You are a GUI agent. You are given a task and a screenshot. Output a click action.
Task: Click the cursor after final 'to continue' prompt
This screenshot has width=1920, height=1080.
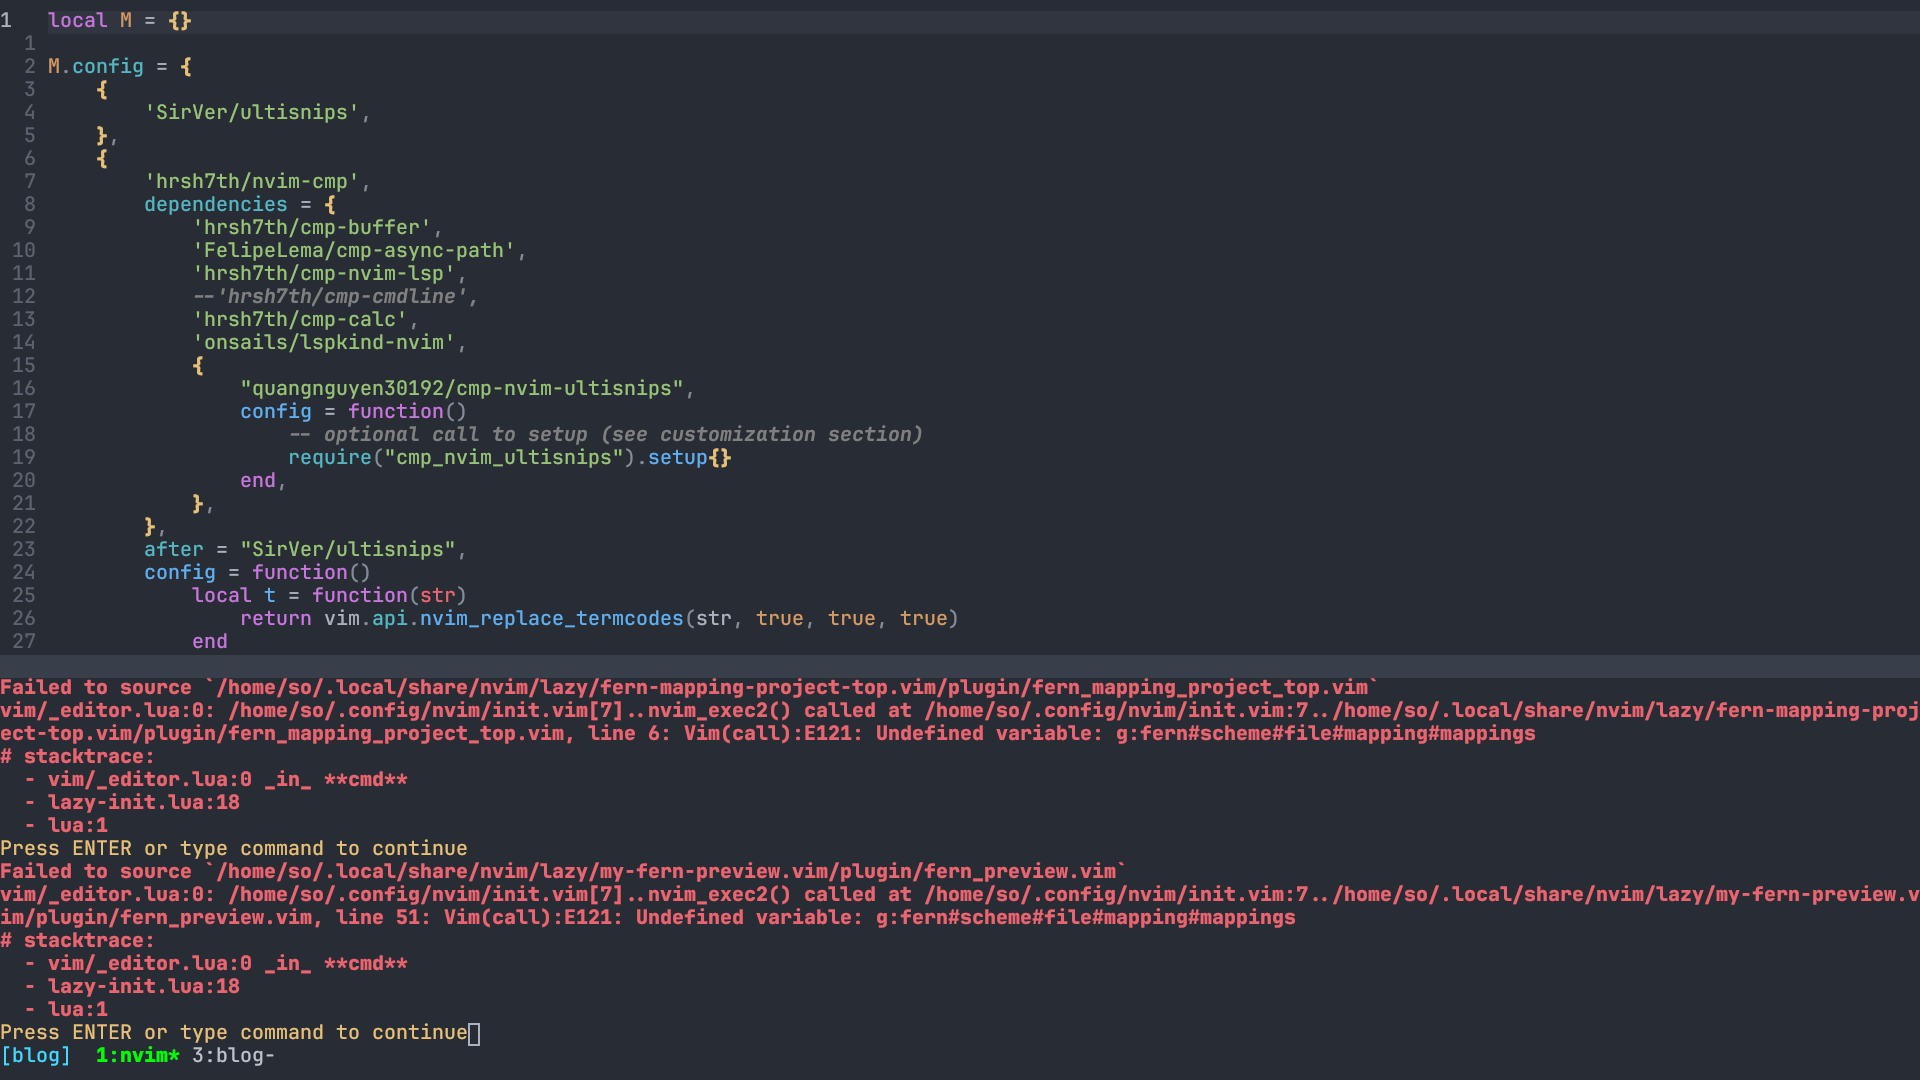click(474, 1033)
